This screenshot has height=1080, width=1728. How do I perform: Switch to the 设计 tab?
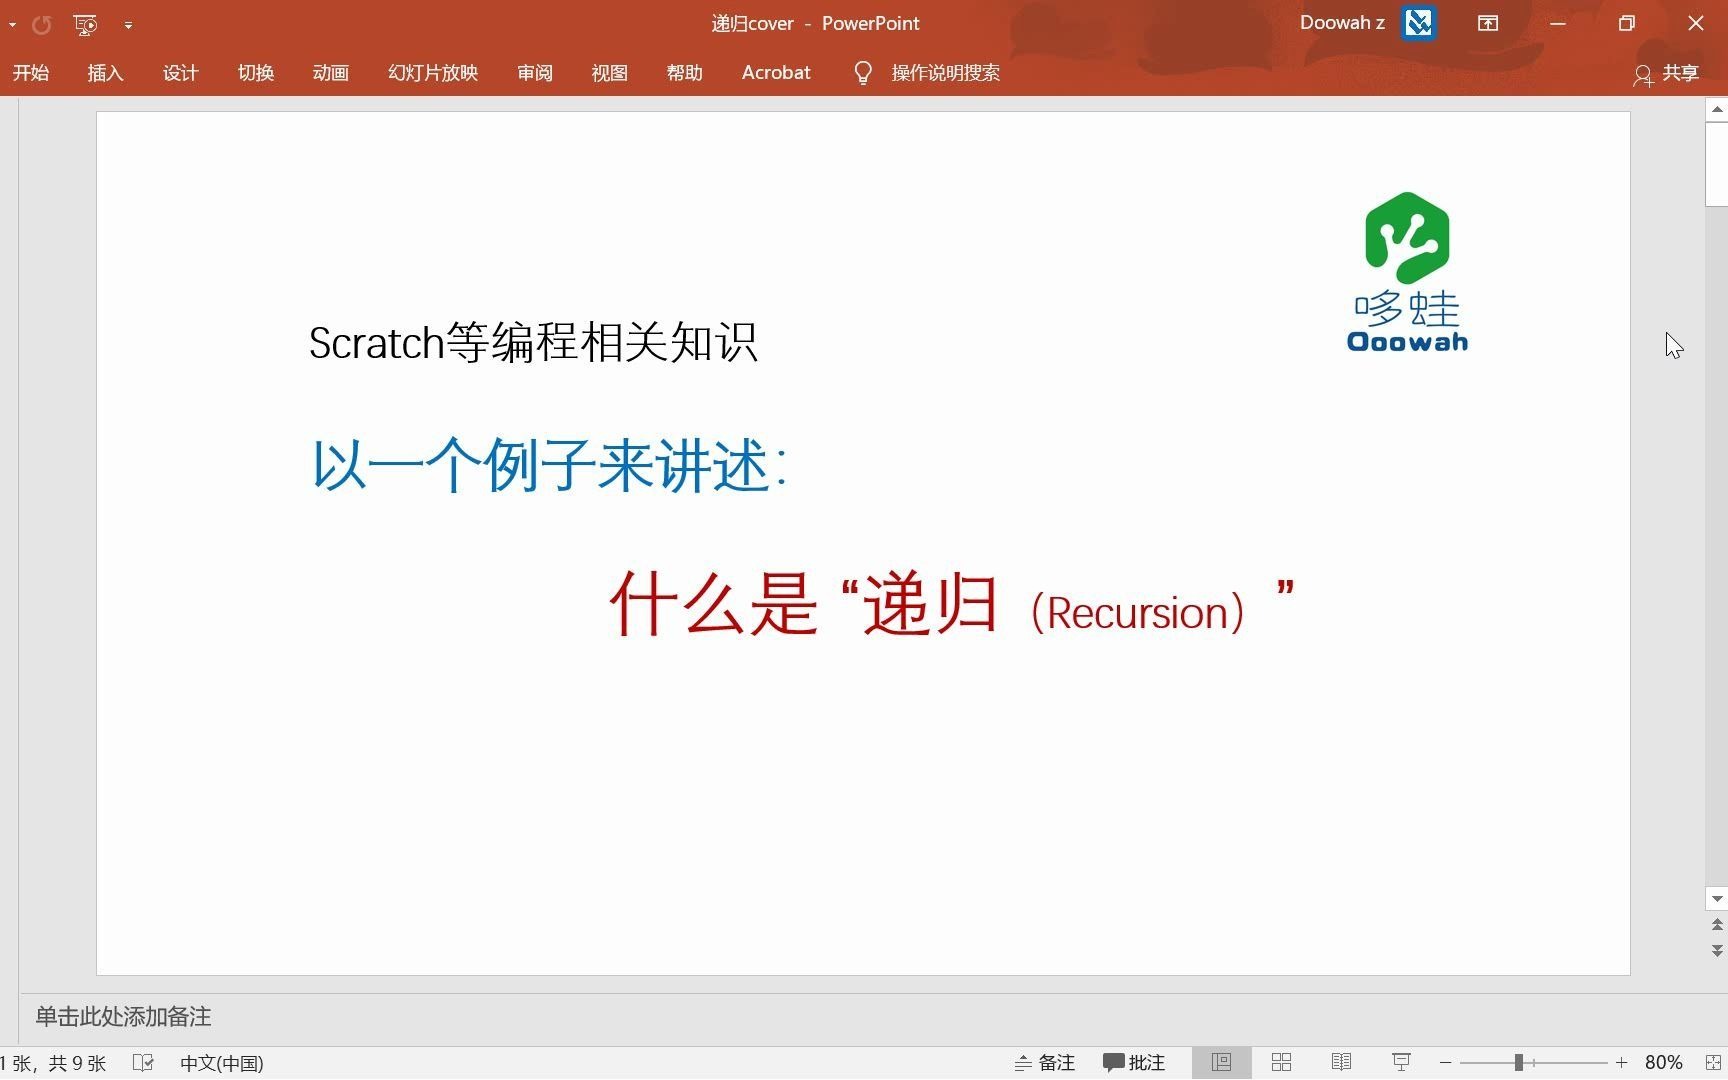click(x=181, y=73)
